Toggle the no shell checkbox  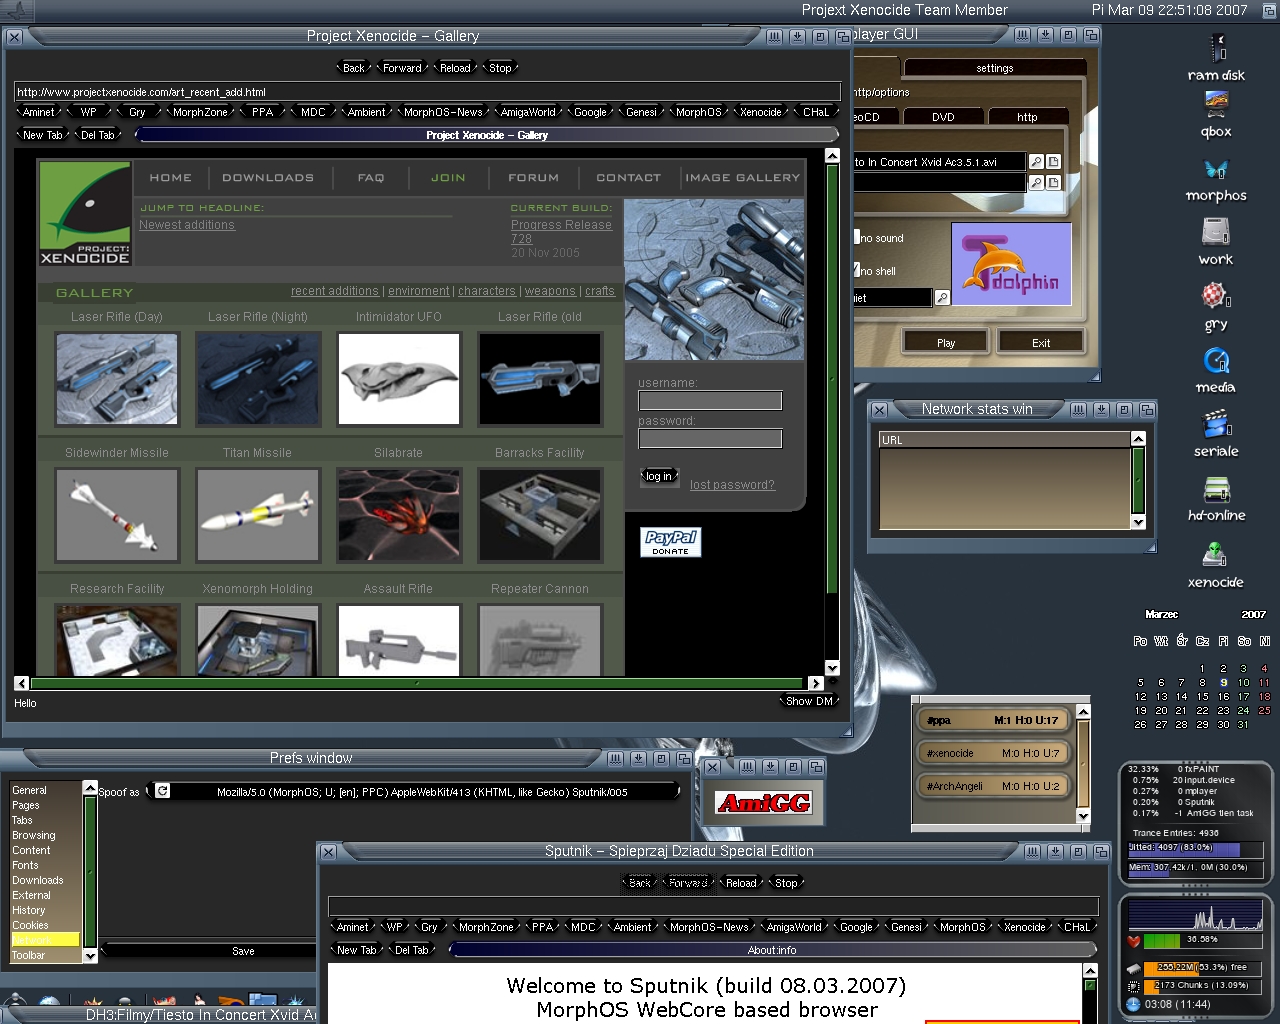(857, 271)
